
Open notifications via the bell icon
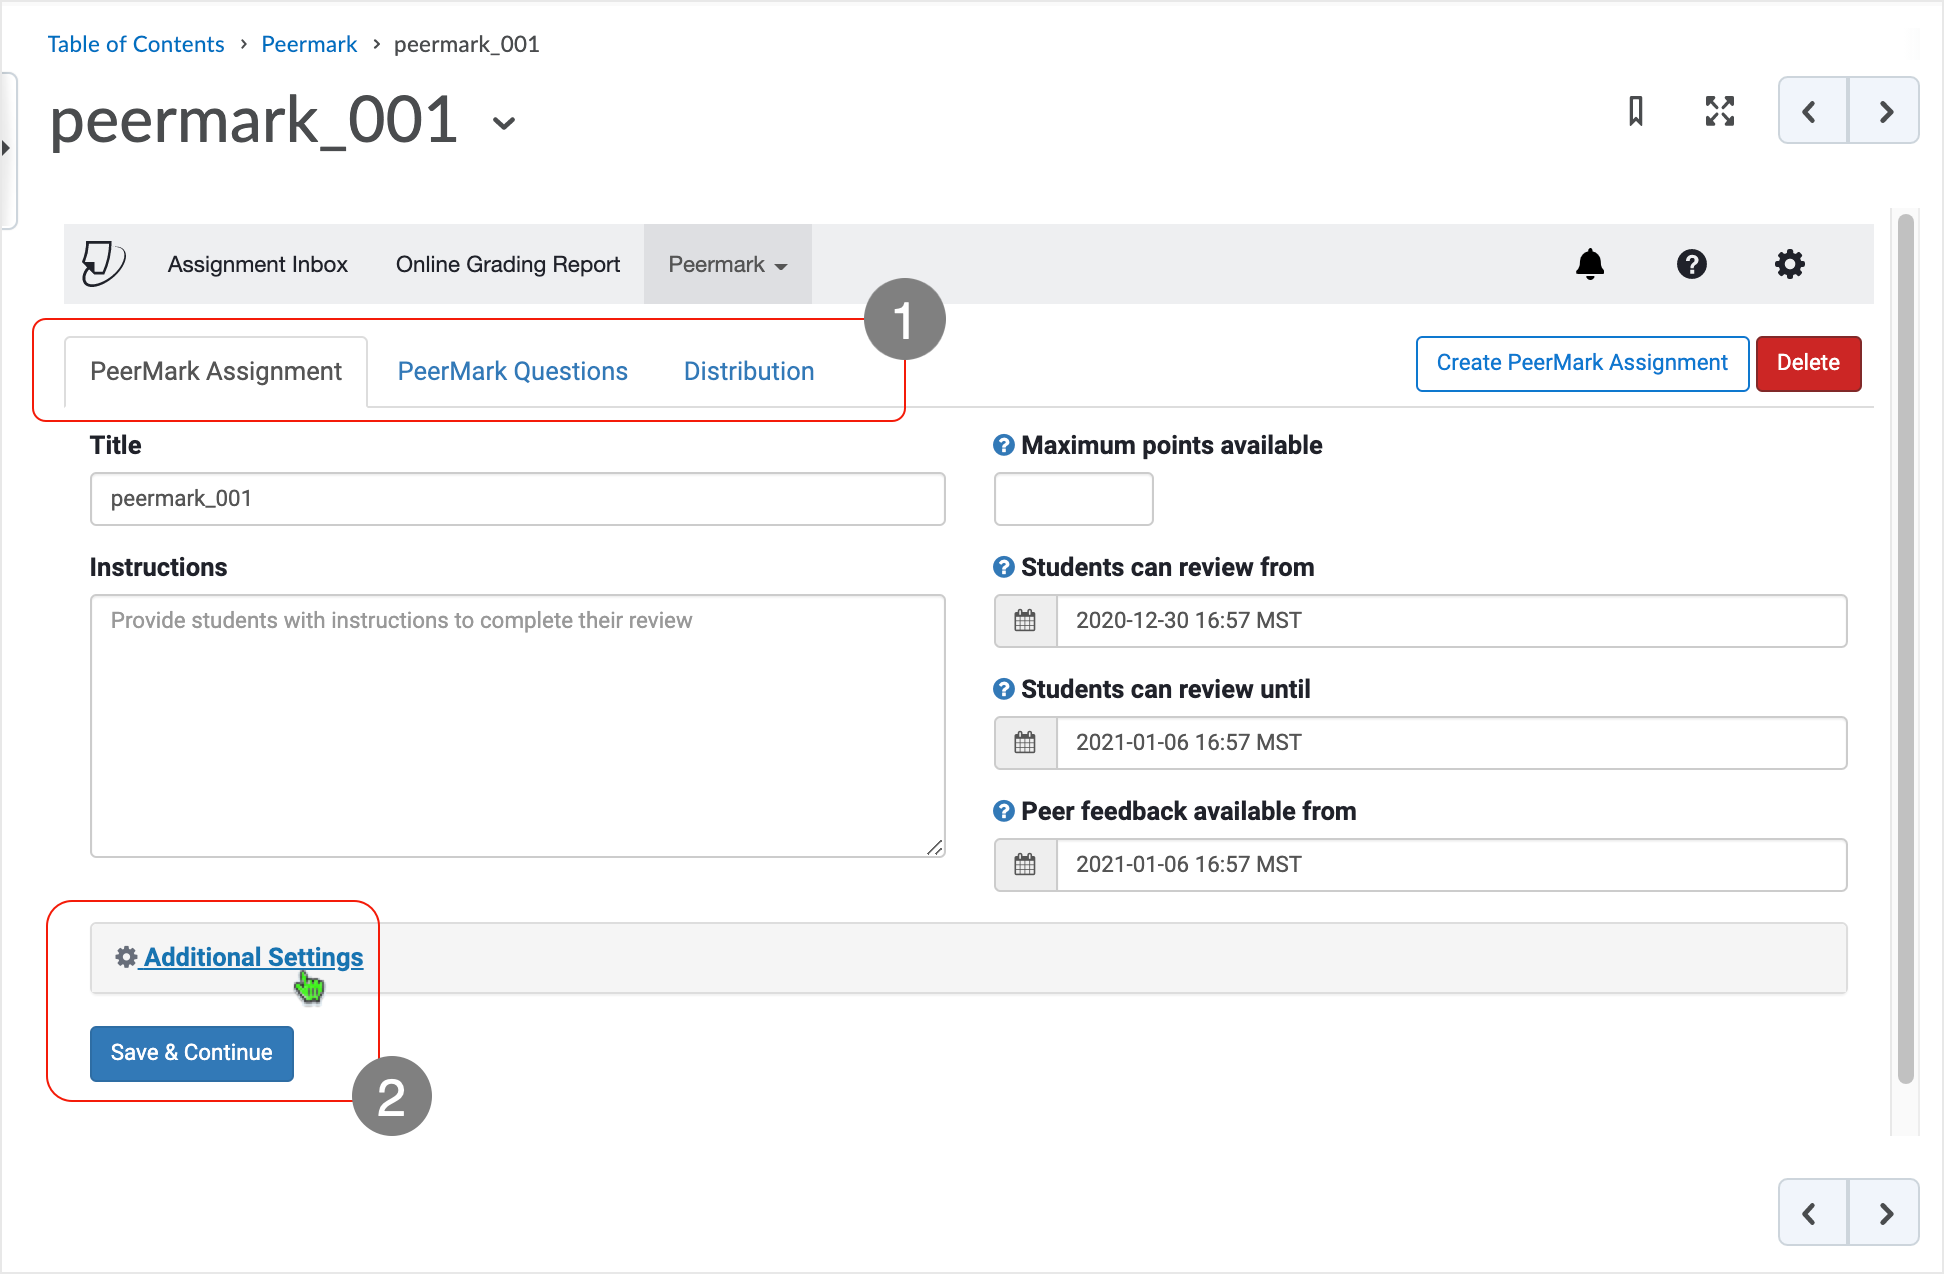[x=1590, y=264]
